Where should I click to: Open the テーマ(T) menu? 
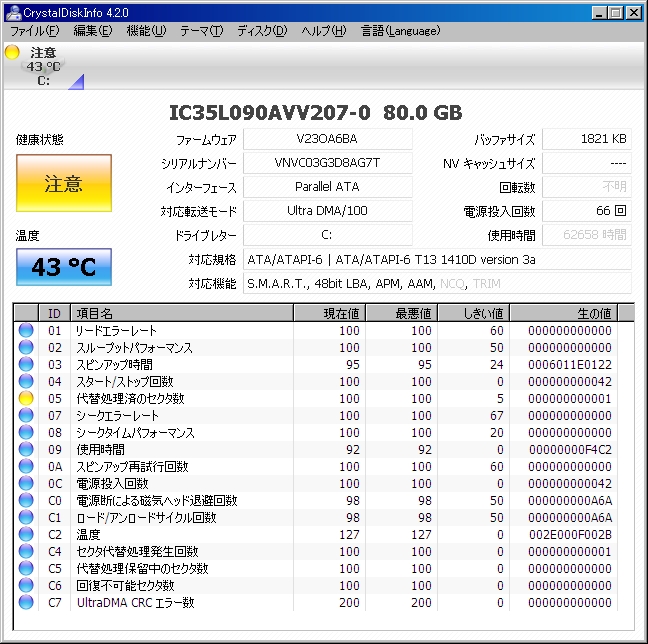point(201,31)
